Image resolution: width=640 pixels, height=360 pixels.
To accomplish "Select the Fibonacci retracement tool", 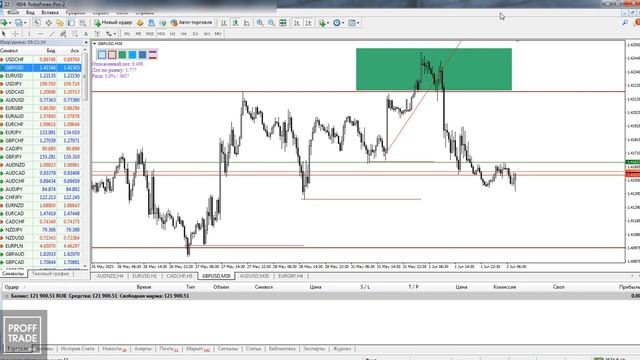I will click(74, 33).
